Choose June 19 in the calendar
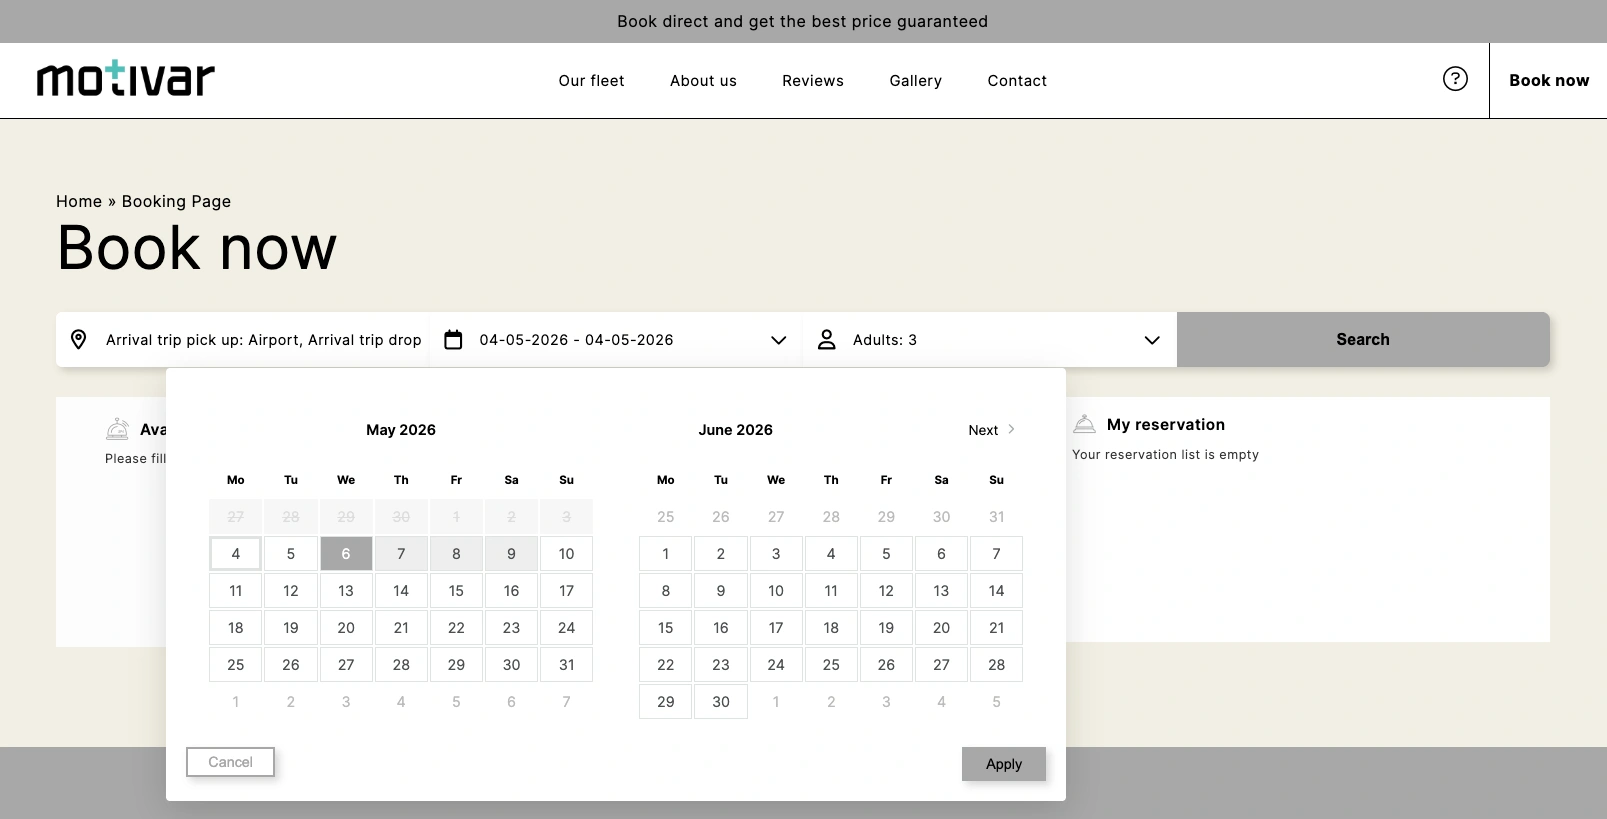This screenshot has width=1607, height=819. pyautogui.click(x=886, y=628)
